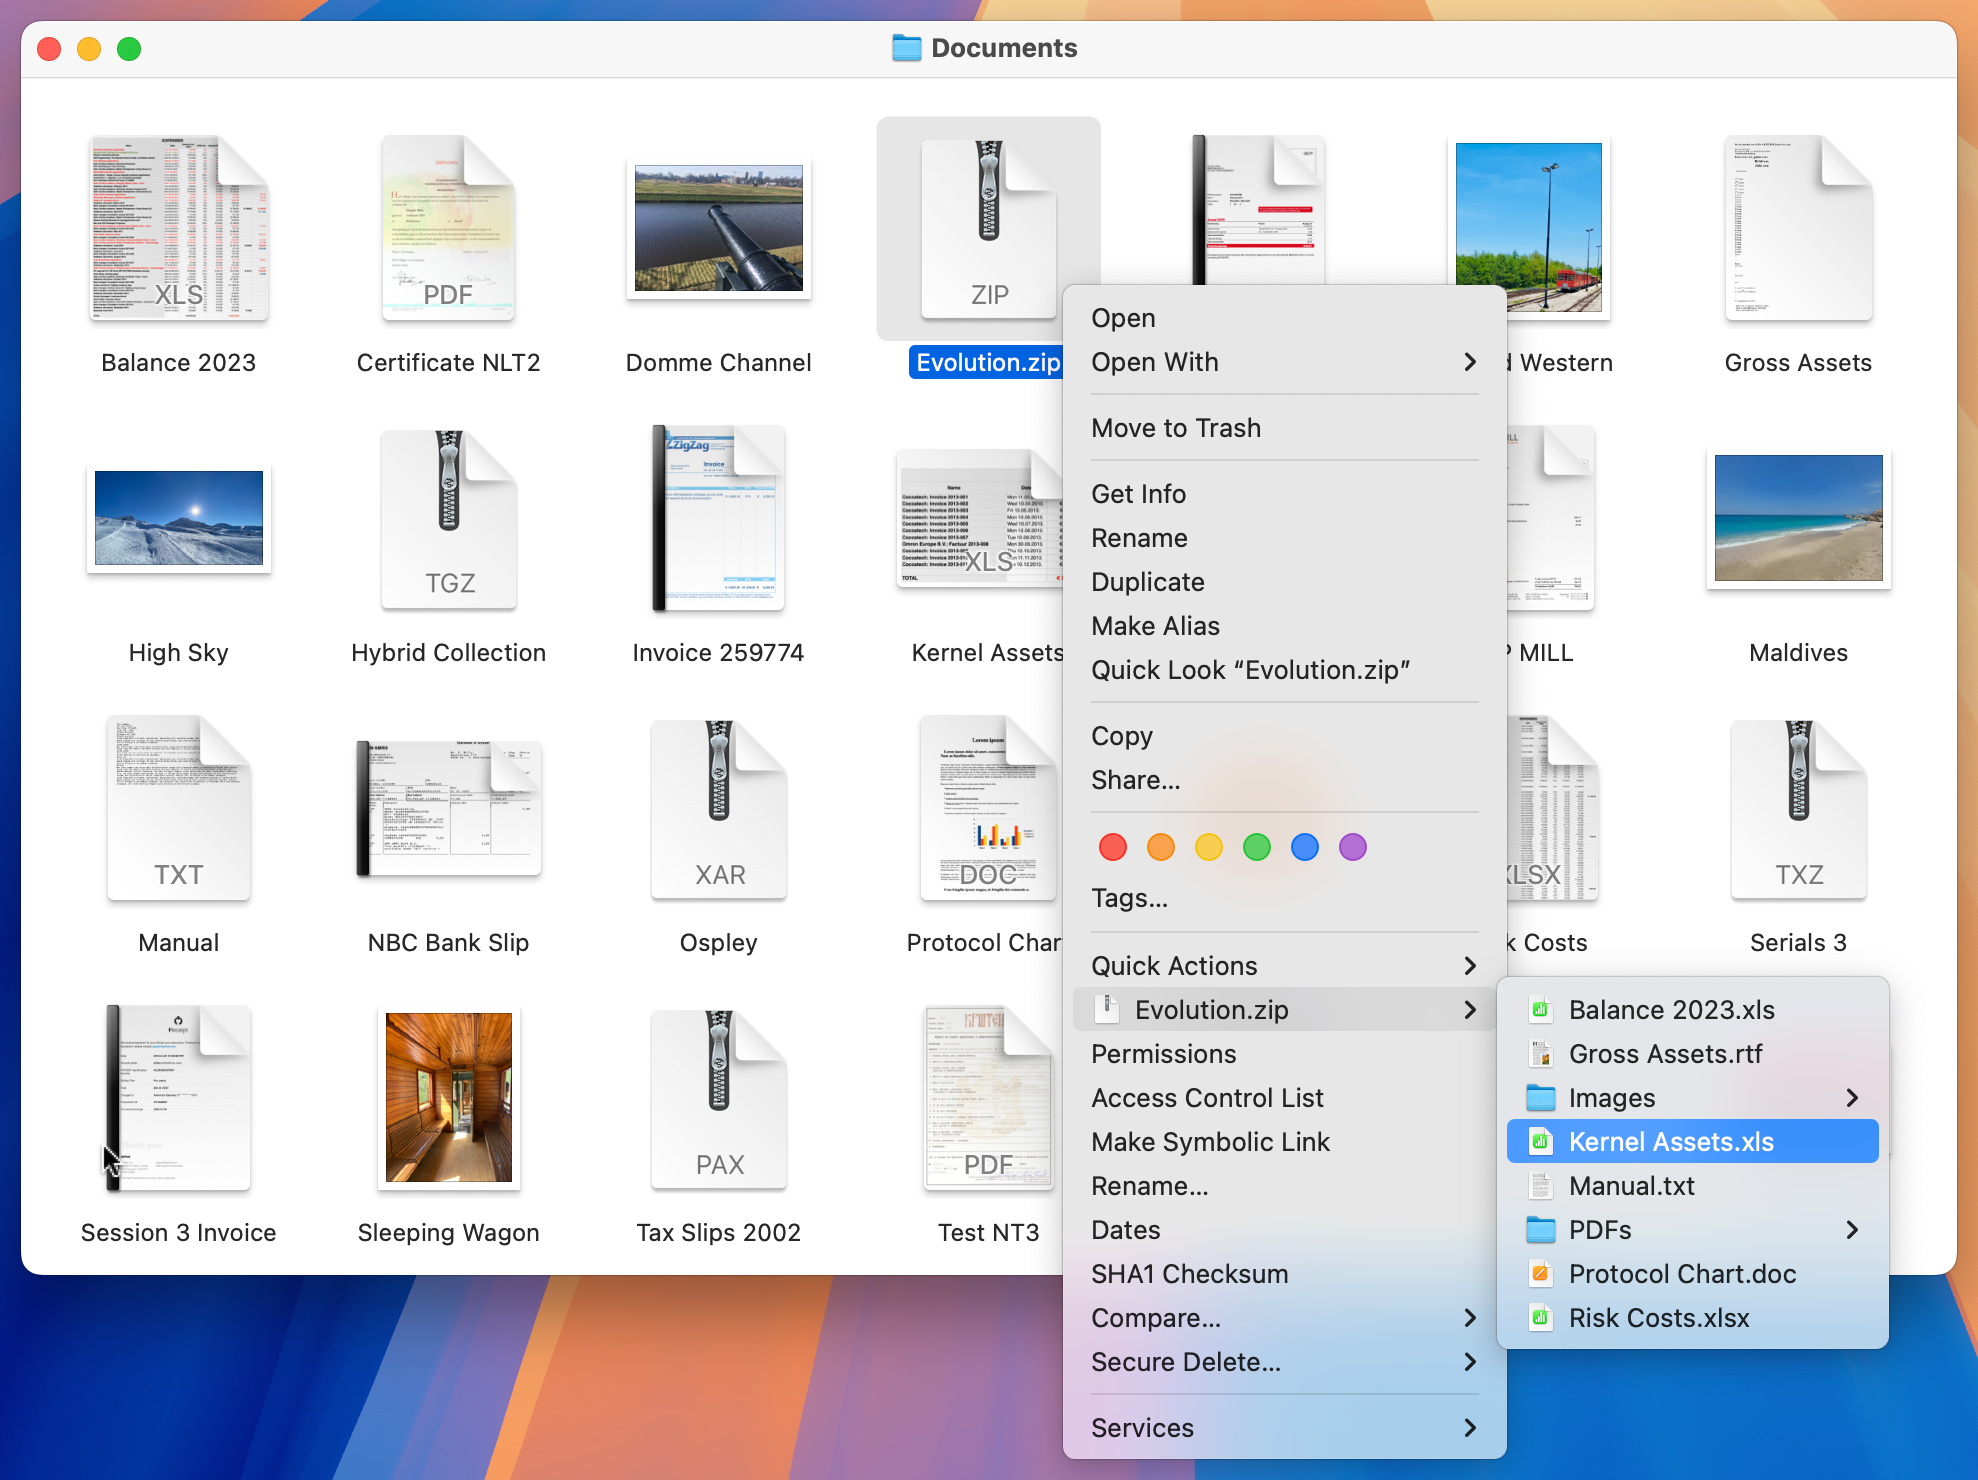
Task: Select the High Sky photo thumbnail
Action: click(x=179, y=518)
